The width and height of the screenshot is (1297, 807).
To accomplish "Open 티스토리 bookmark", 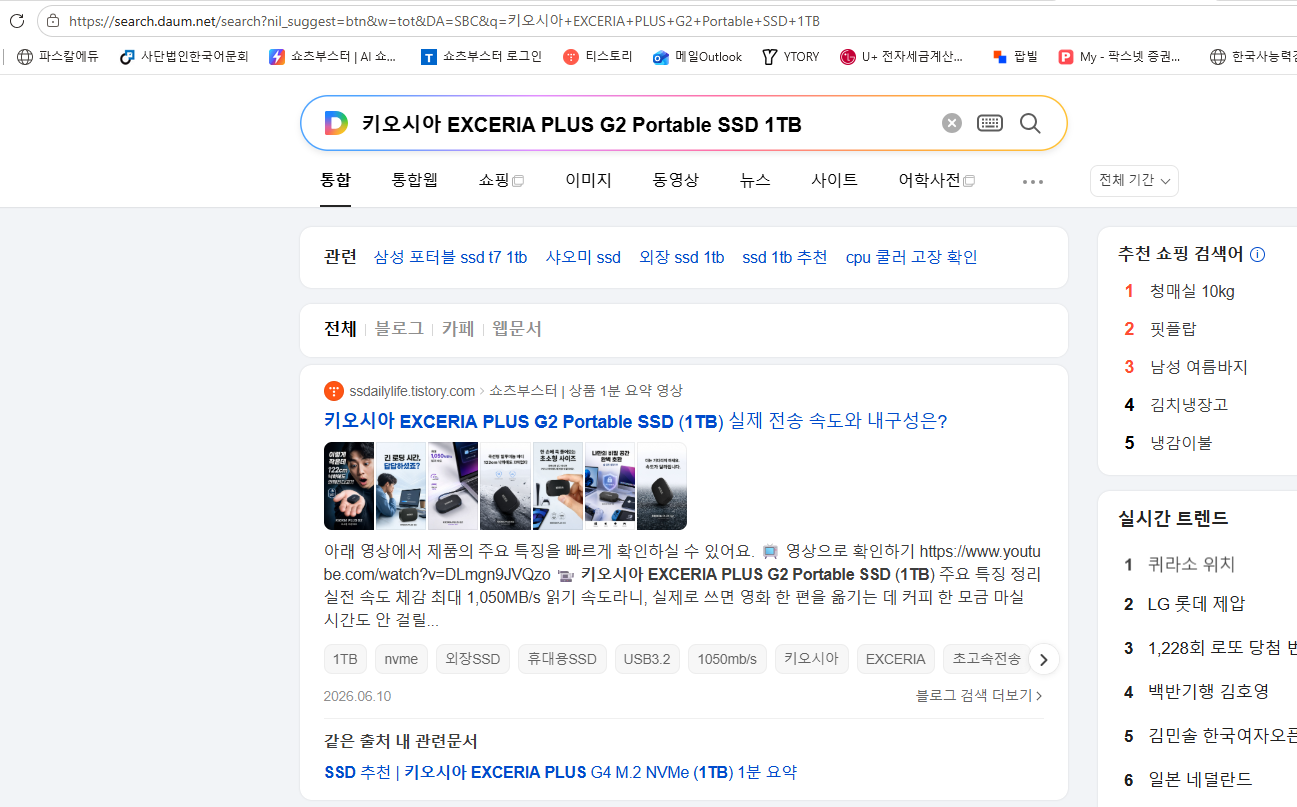I will 598,57.
